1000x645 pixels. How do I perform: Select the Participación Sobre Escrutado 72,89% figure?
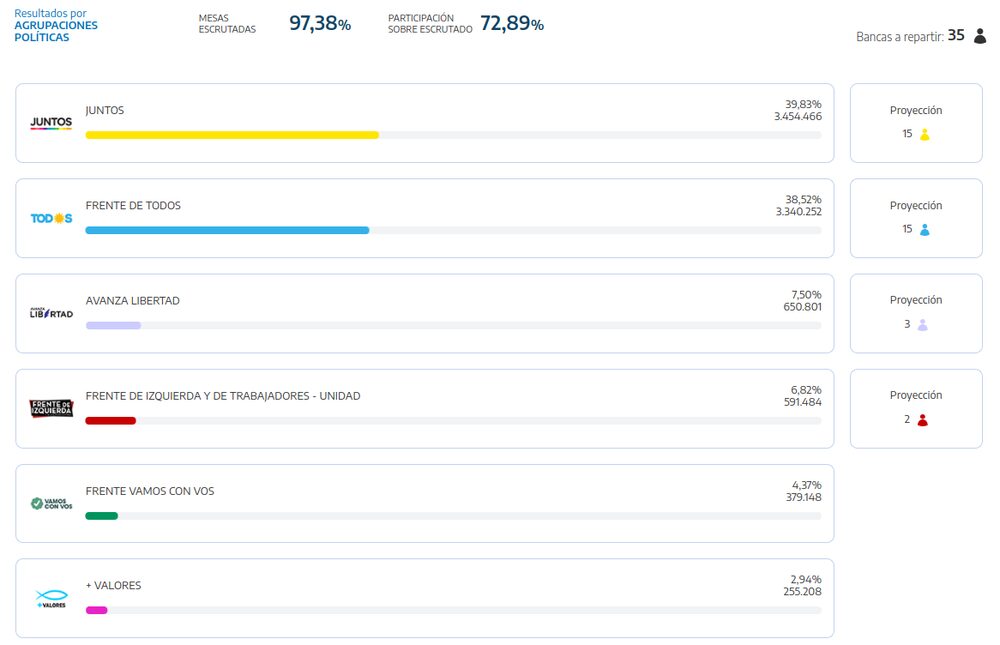click(511, 24)
